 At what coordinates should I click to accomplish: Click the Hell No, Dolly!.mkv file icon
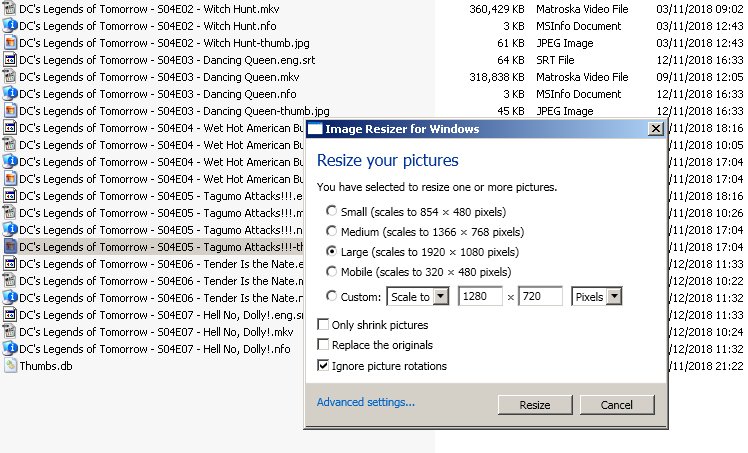point(10,332)
